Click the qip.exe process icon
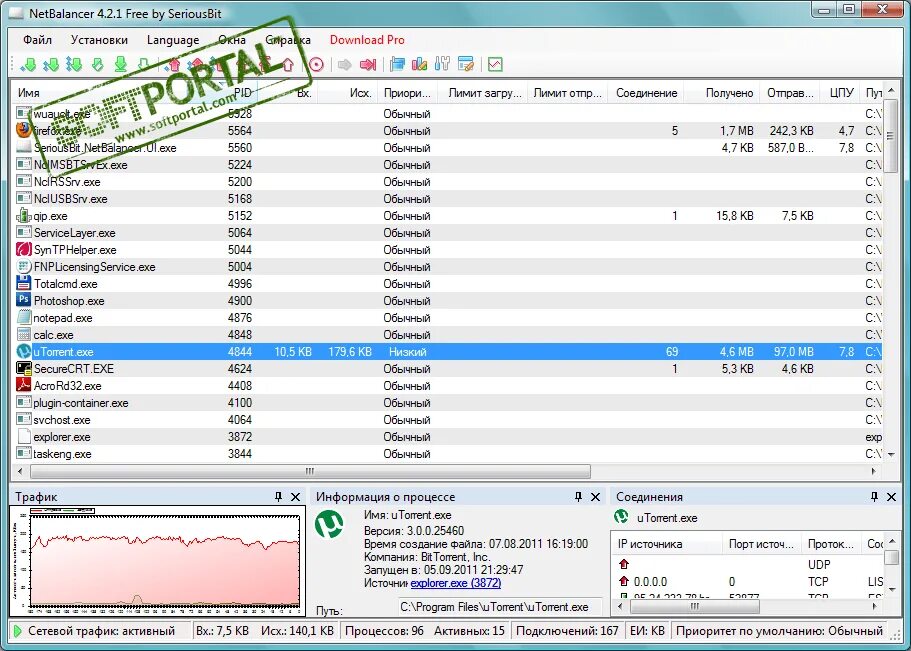This screenshot has height=651, width=911. pyautogui.click(x=23, y=215)
